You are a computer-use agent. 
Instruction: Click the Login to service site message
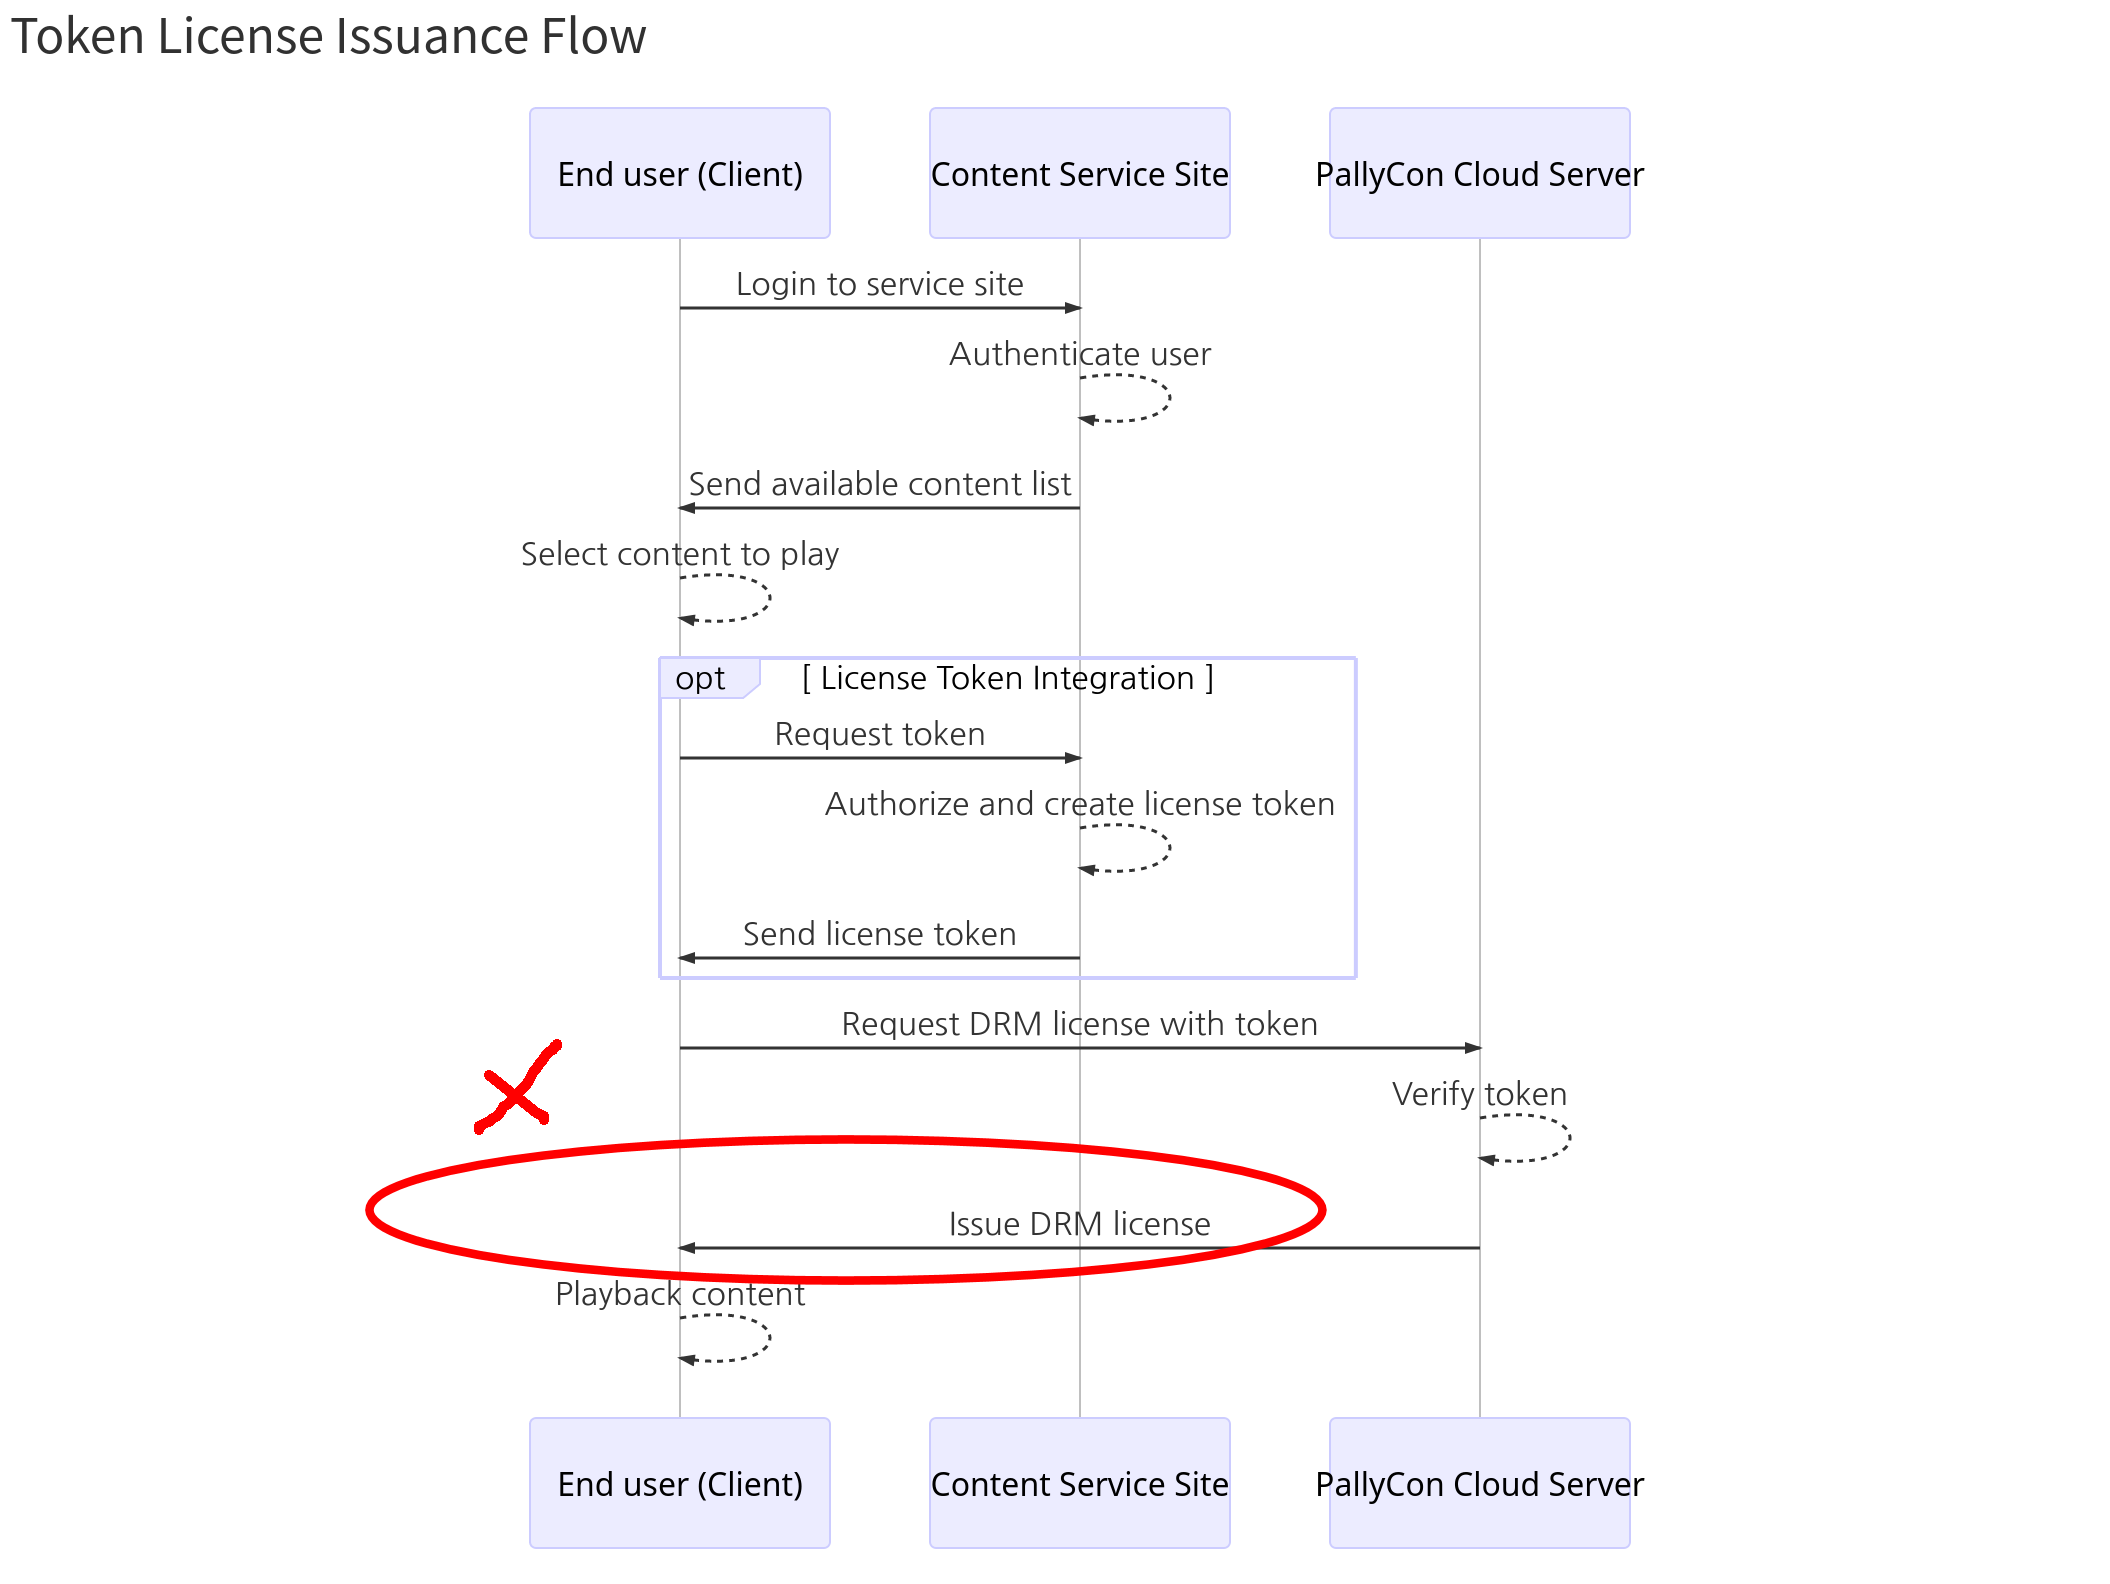tap(879, 285)
